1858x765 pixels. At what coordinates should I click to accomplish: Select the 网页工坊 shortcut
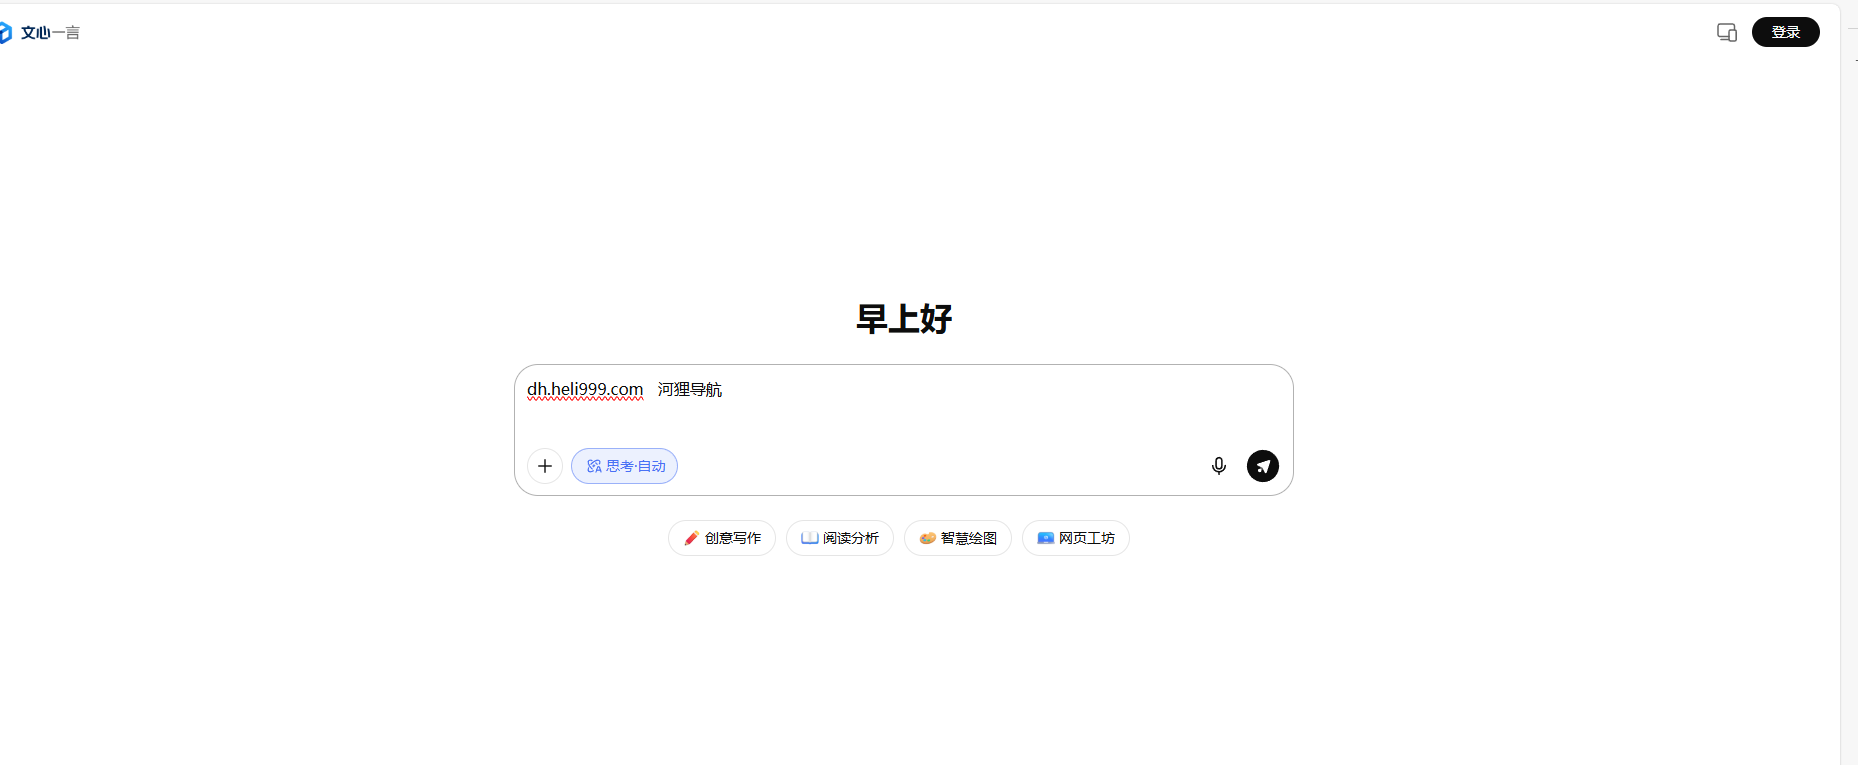tap(1076, 538)
